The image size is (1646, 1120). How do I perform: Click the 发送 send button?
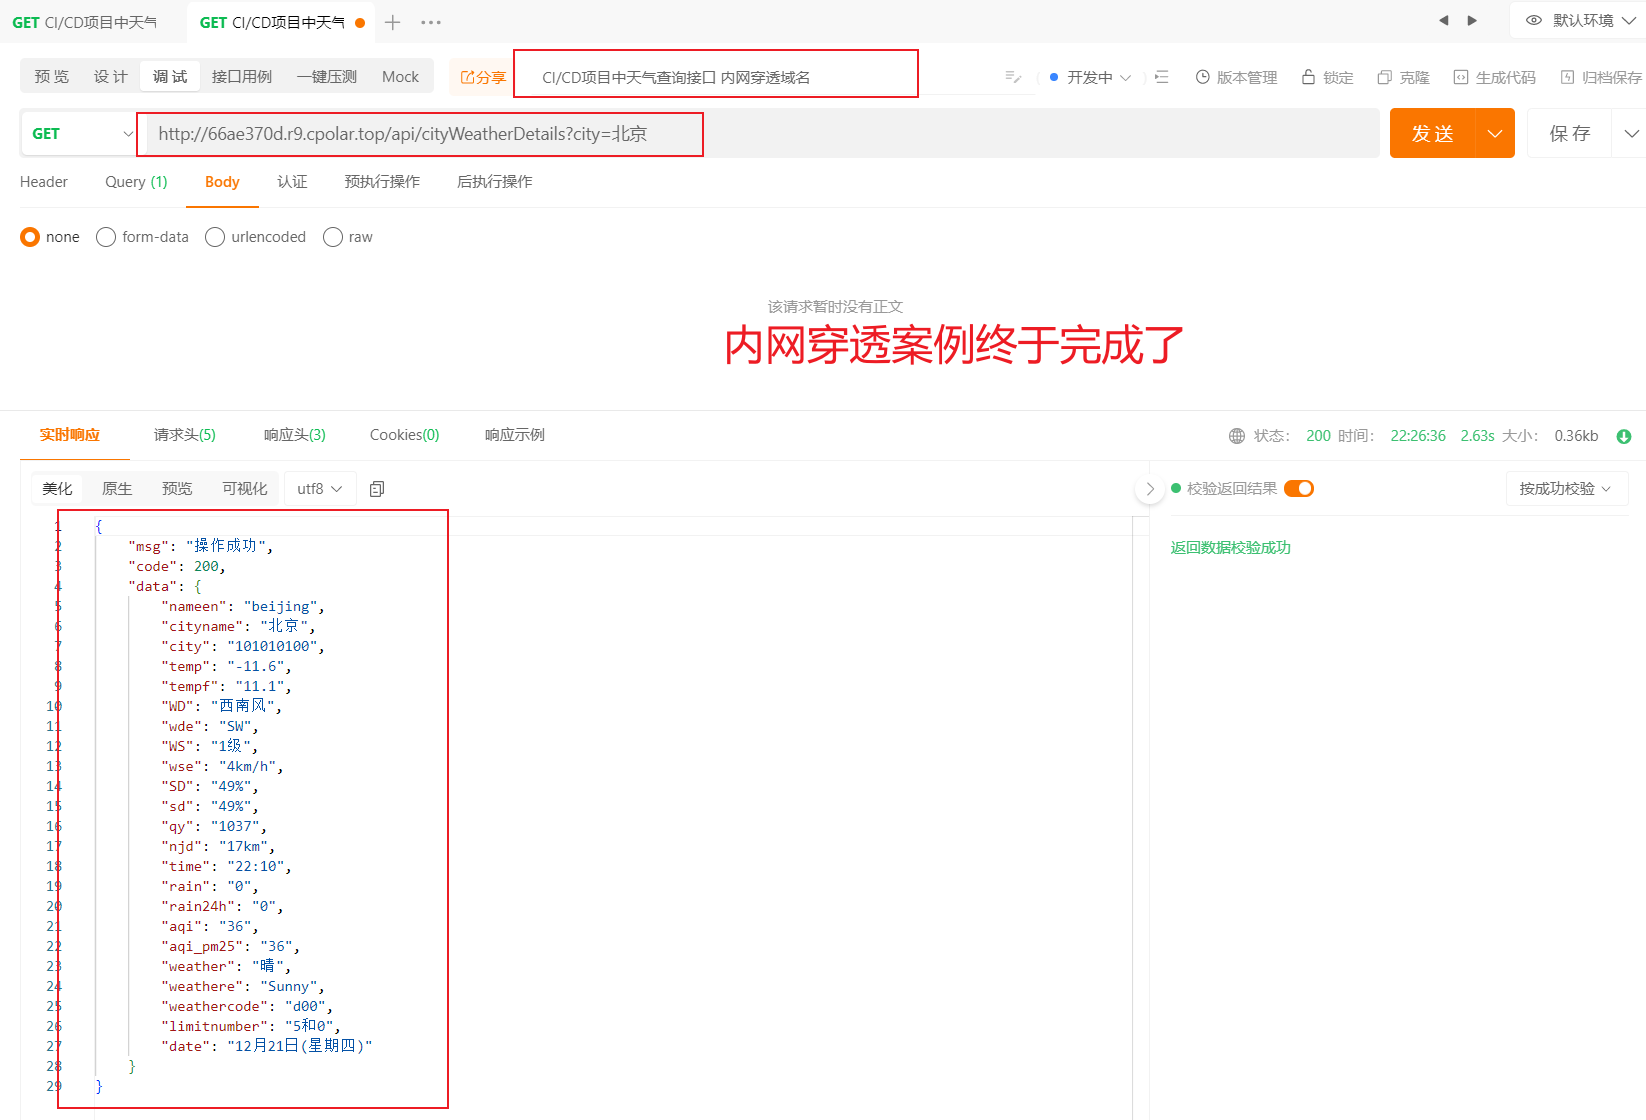1433,133
